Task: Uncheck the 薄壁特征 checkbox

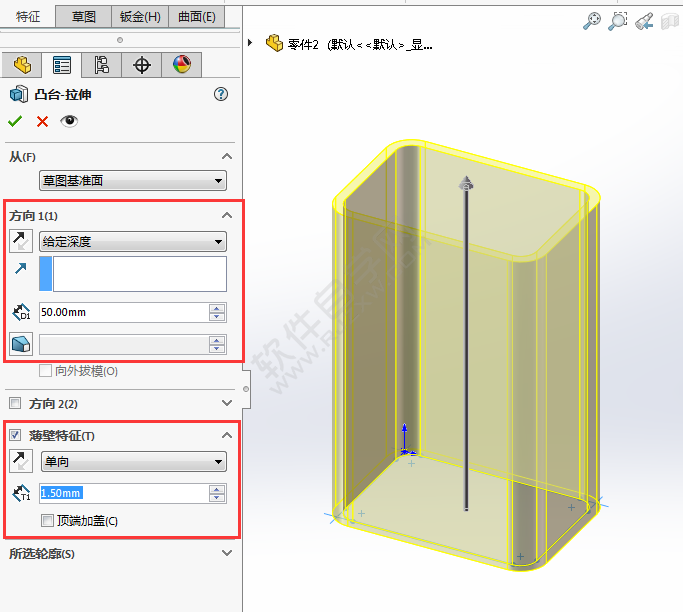Action: (15, 435)
